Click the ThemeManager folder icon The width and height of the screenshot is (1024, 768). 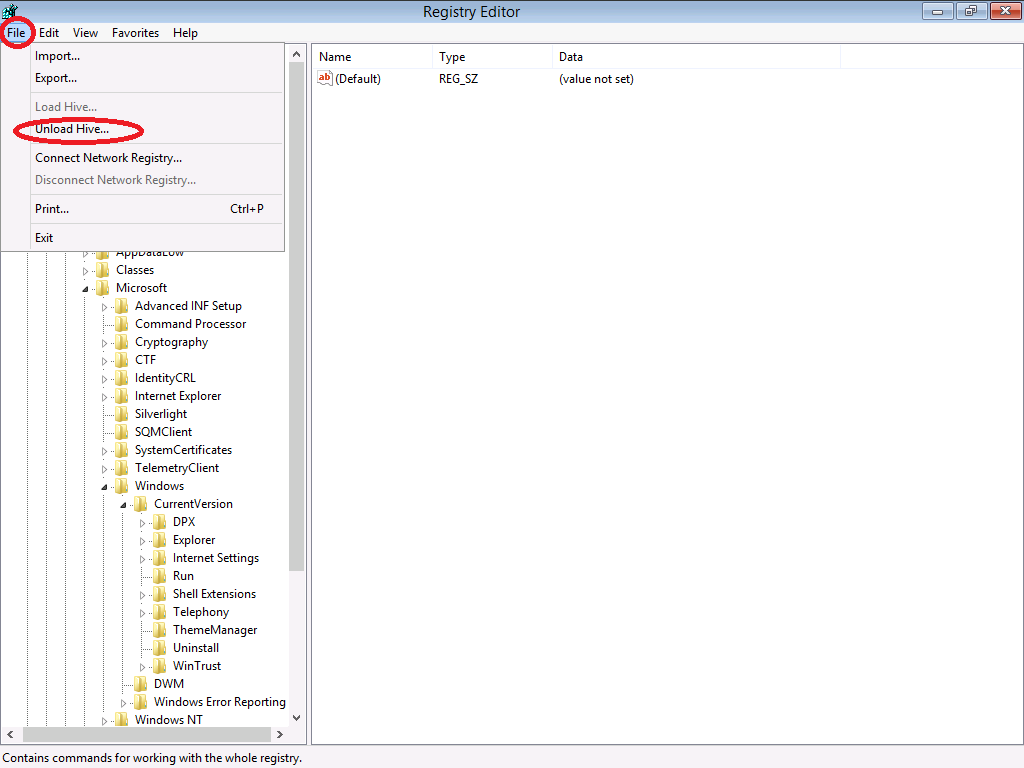click(x=160, y=630)
